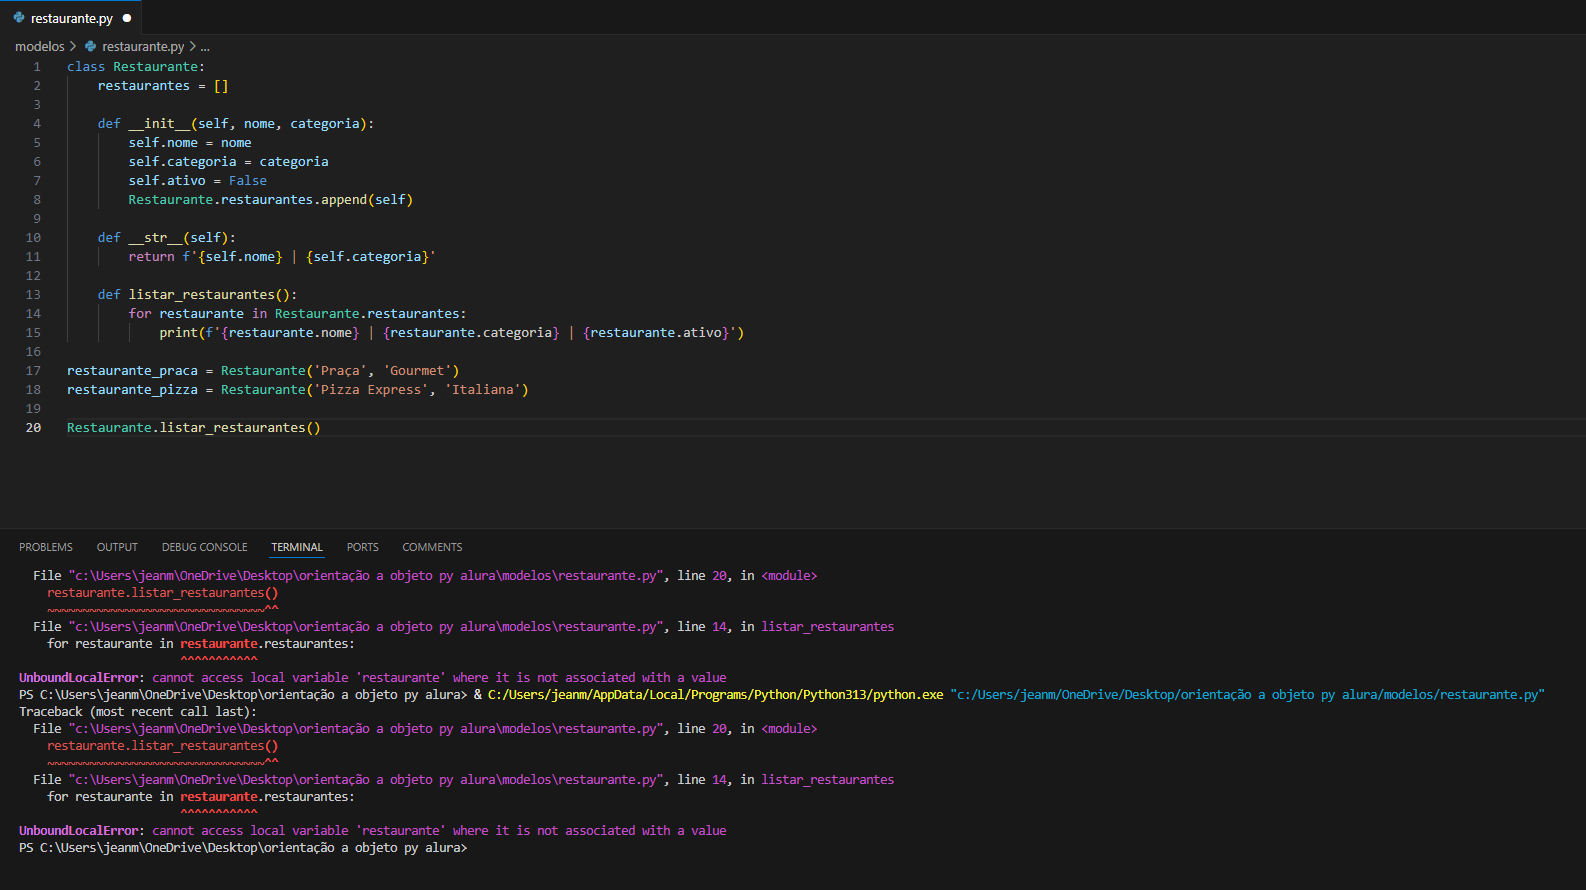Select the restaurante.py editor tab
The height and width of the screenshot is (890, 1586).
point(71,18)
